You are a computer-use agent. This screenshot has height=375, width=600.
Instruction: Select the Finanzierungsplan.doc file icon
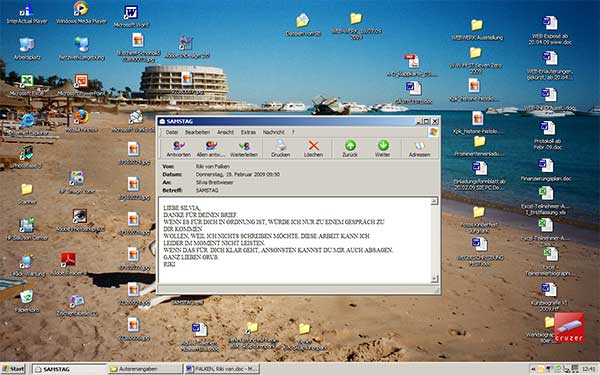tap(546, 170)
